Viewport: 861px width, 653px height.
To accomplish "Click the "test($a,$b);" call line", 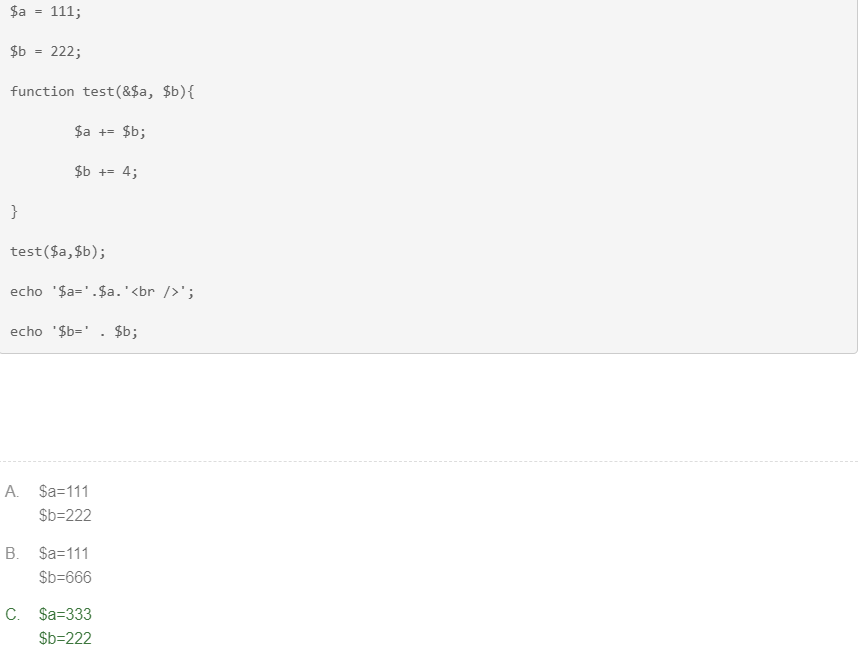I will point(58,251).
